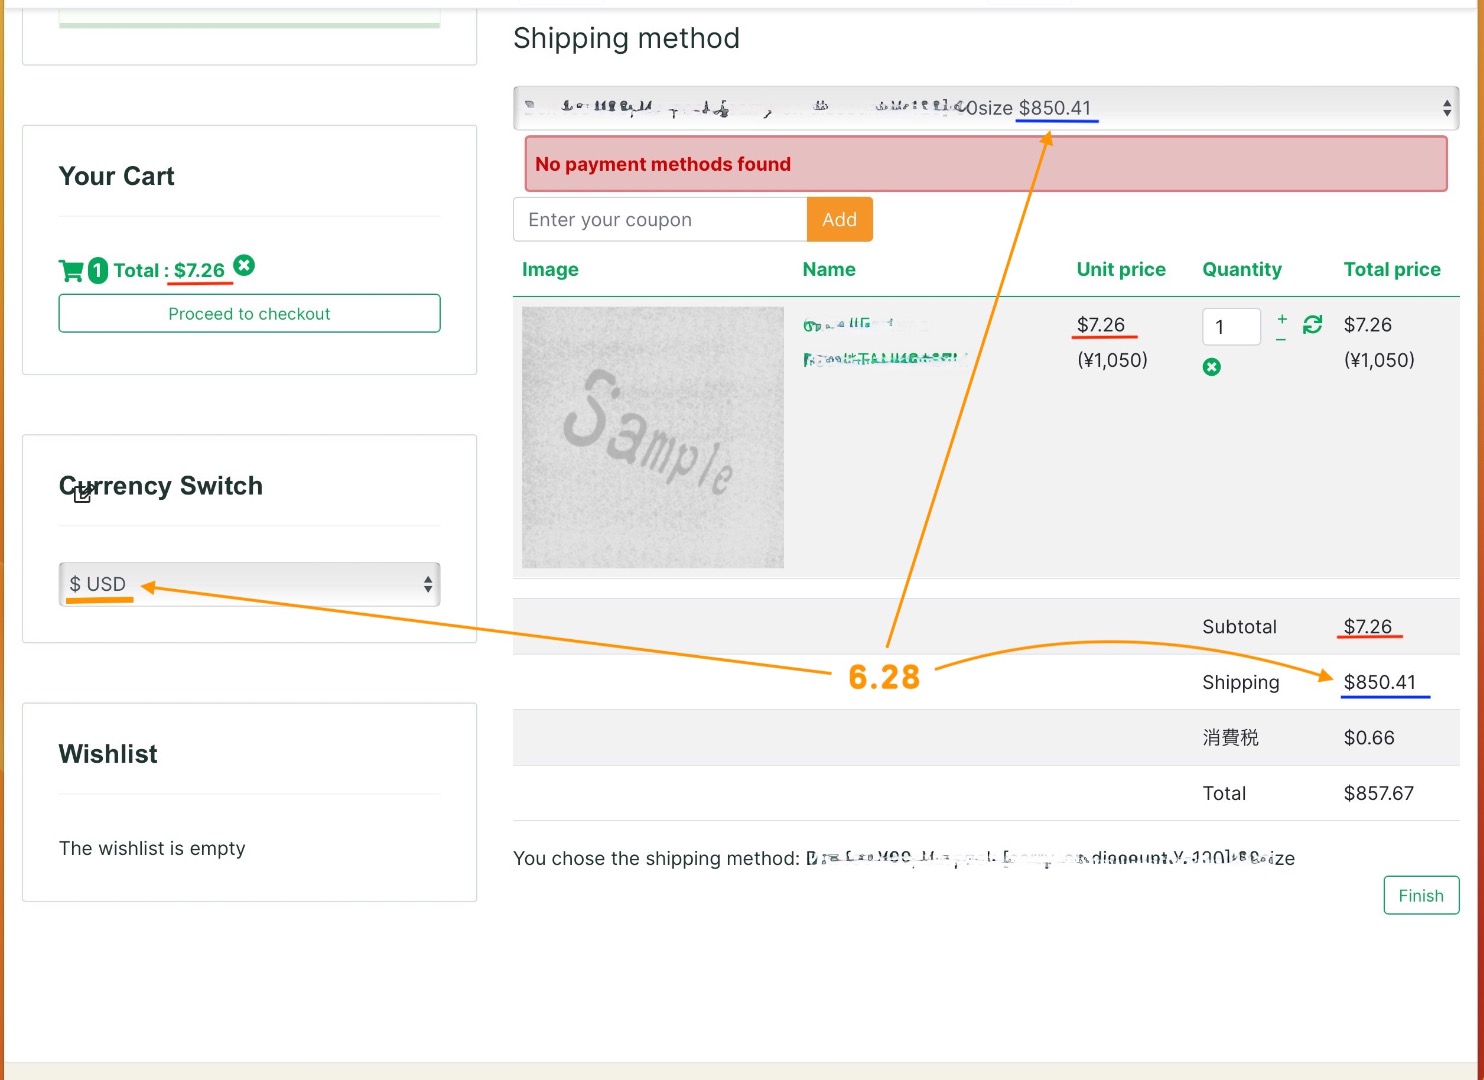Click the shopping cart icon
1484x1080 pixels.
pos(71,271)
